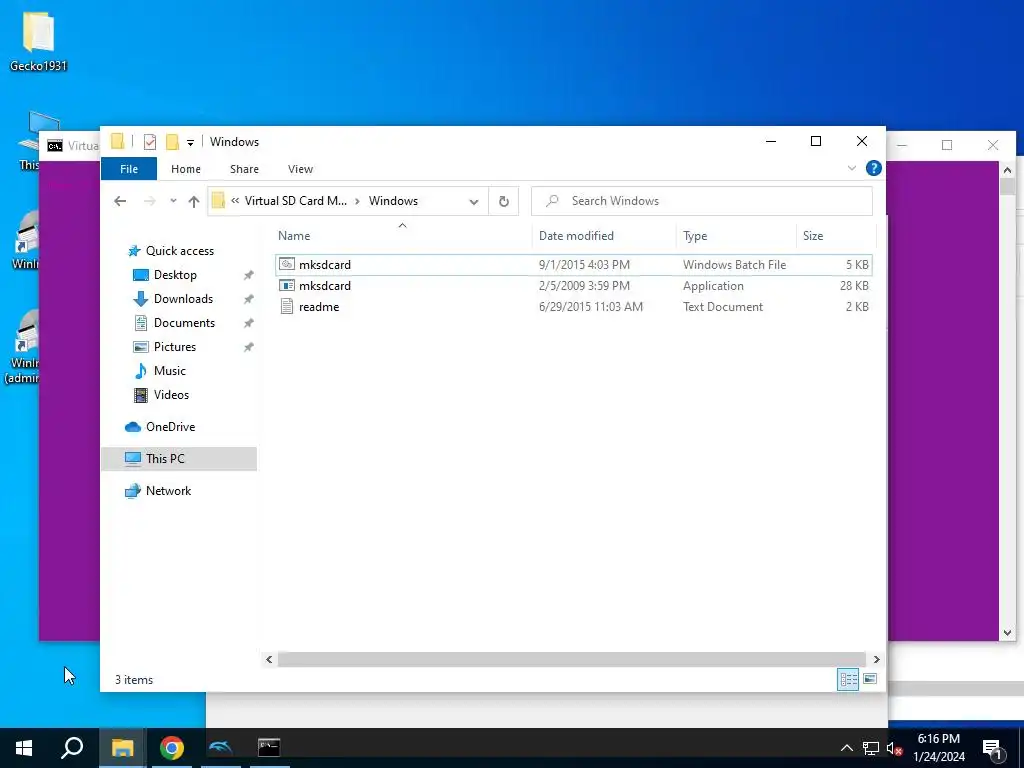Viewport: 1024px width, 768px height.
Task: Click Properties icon in quick access toolbar
Action: click(150, 142)
